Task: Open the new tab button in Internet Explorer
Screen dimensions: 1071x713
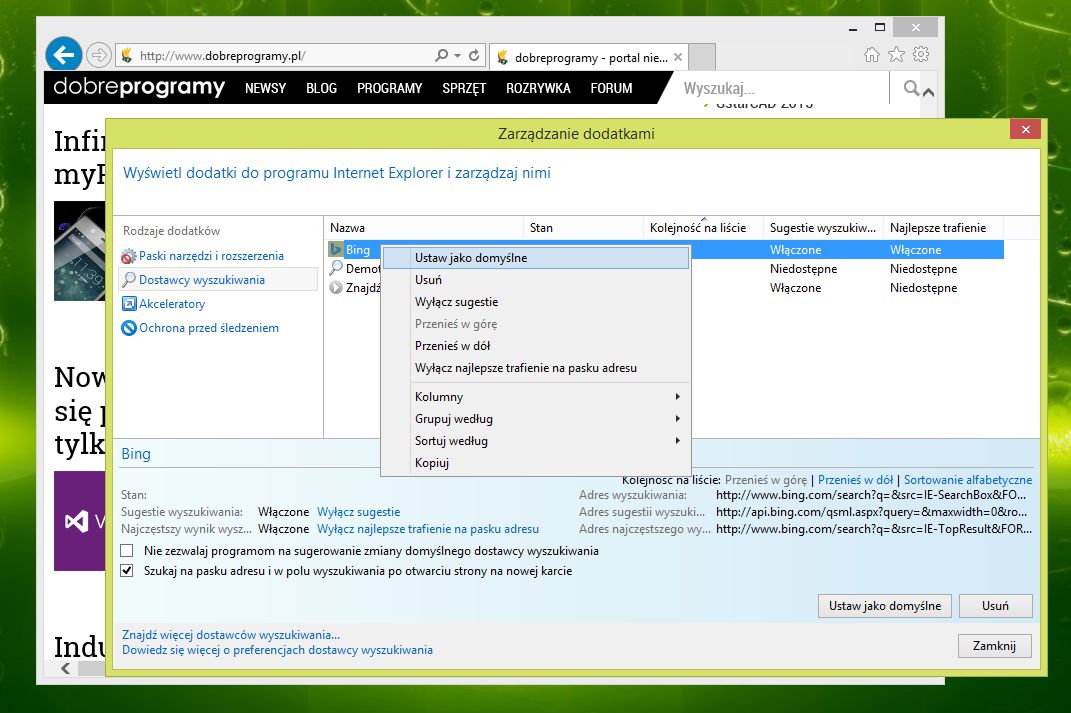Action: (702, 57)
